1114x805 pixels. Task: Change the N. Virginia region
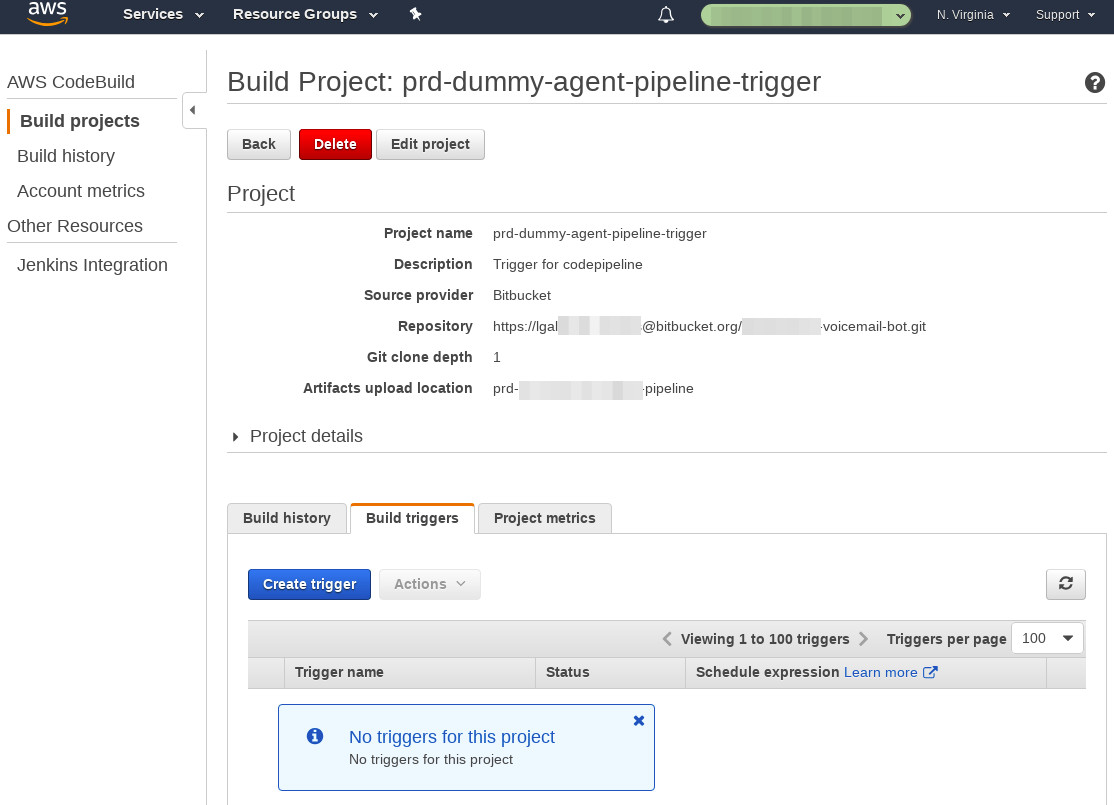pyautogui.click(x=973, y=15)
